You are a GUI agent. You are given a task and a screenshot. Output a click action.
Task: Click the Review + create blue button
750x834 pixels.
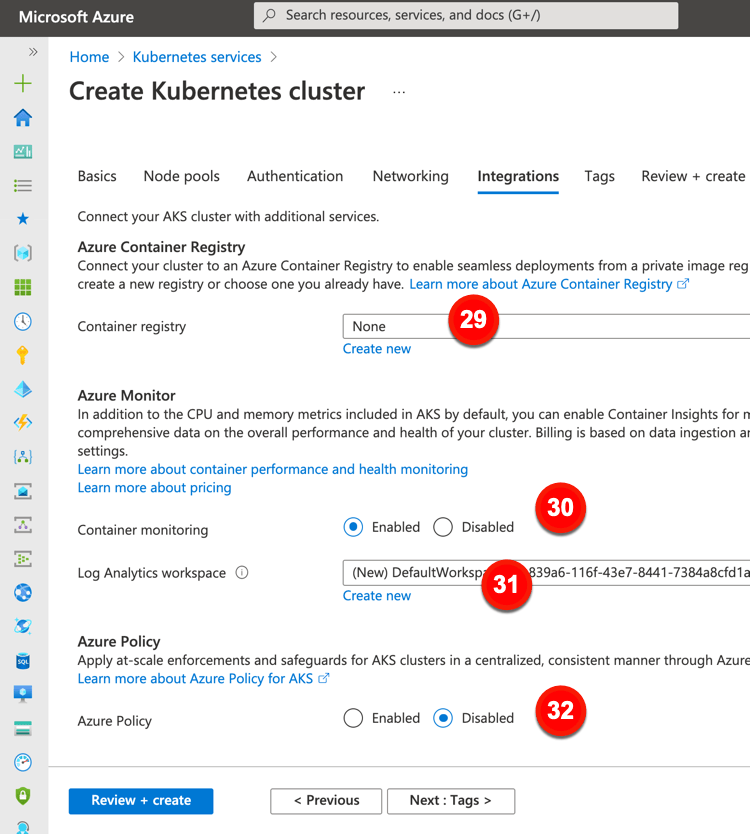pos(141,800)
